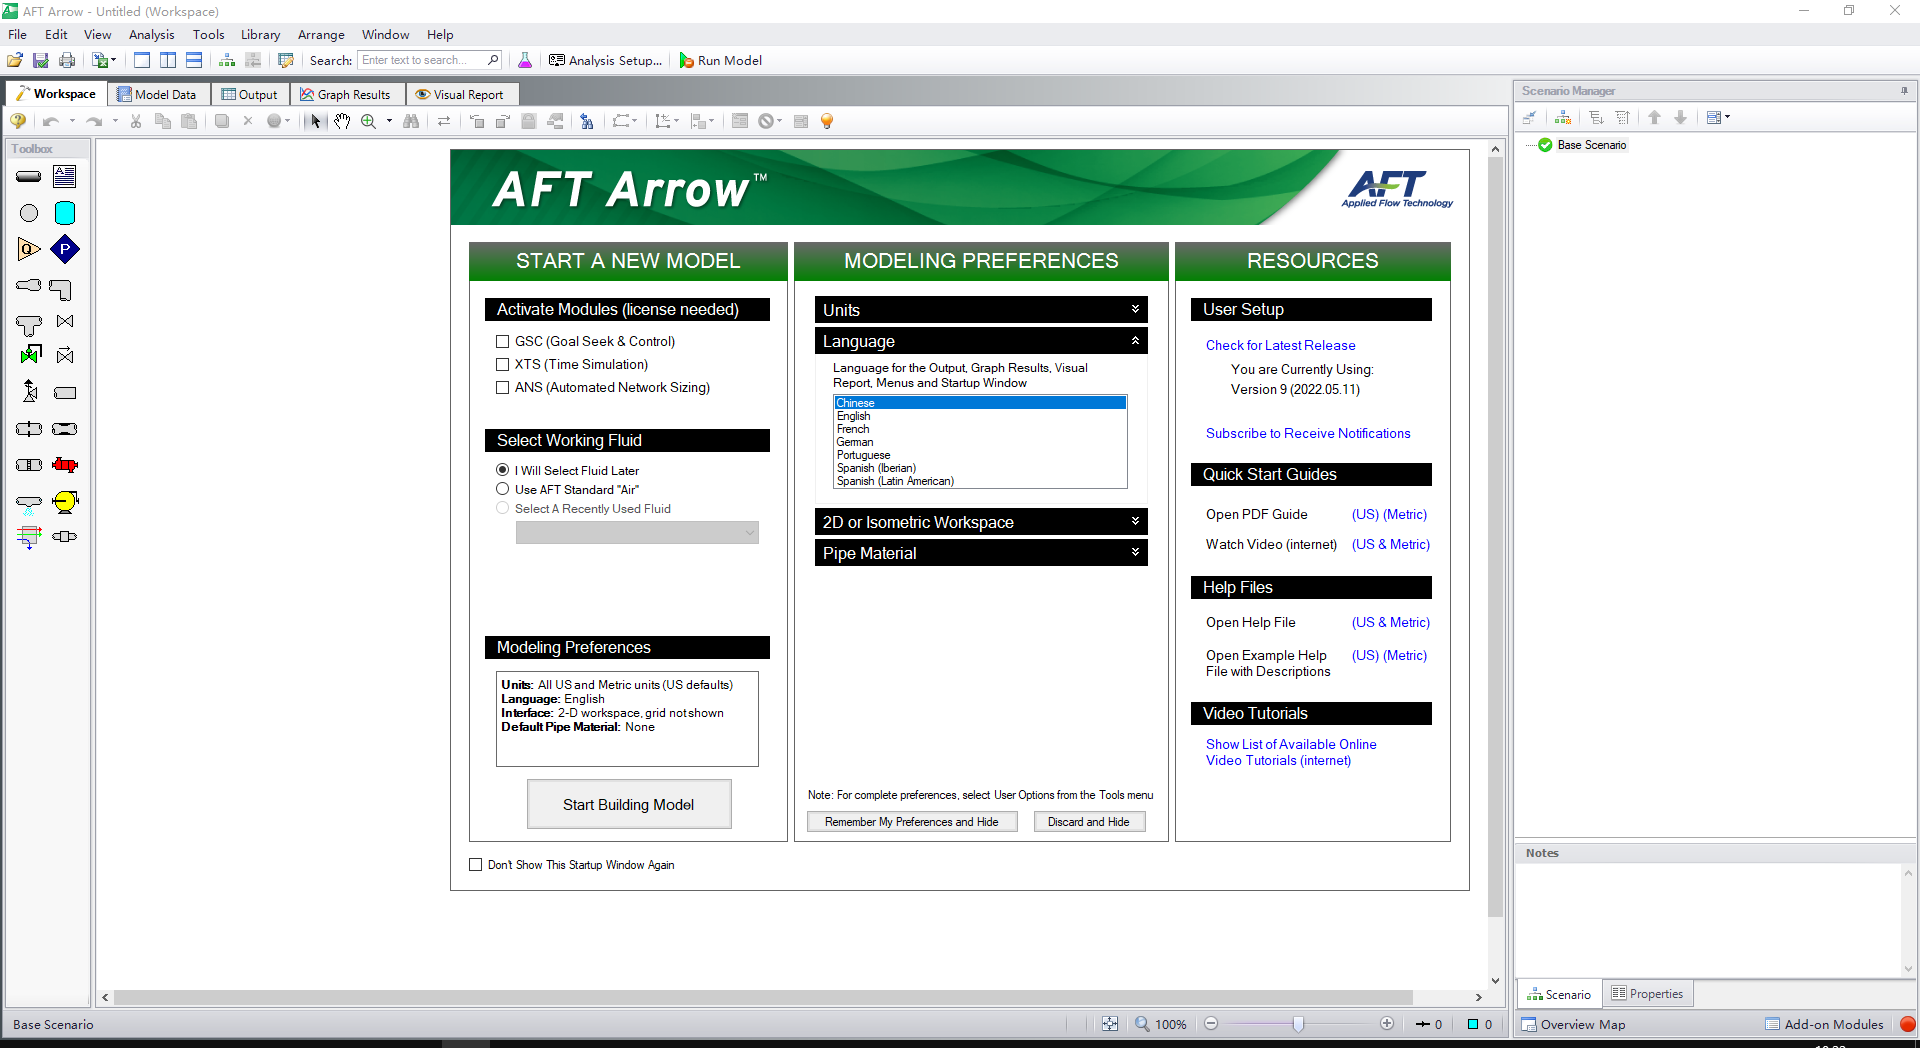Pick the Tee/Wye junction in Toolbox
Screen dimensions: 1920x1048
tap(29, 325)
